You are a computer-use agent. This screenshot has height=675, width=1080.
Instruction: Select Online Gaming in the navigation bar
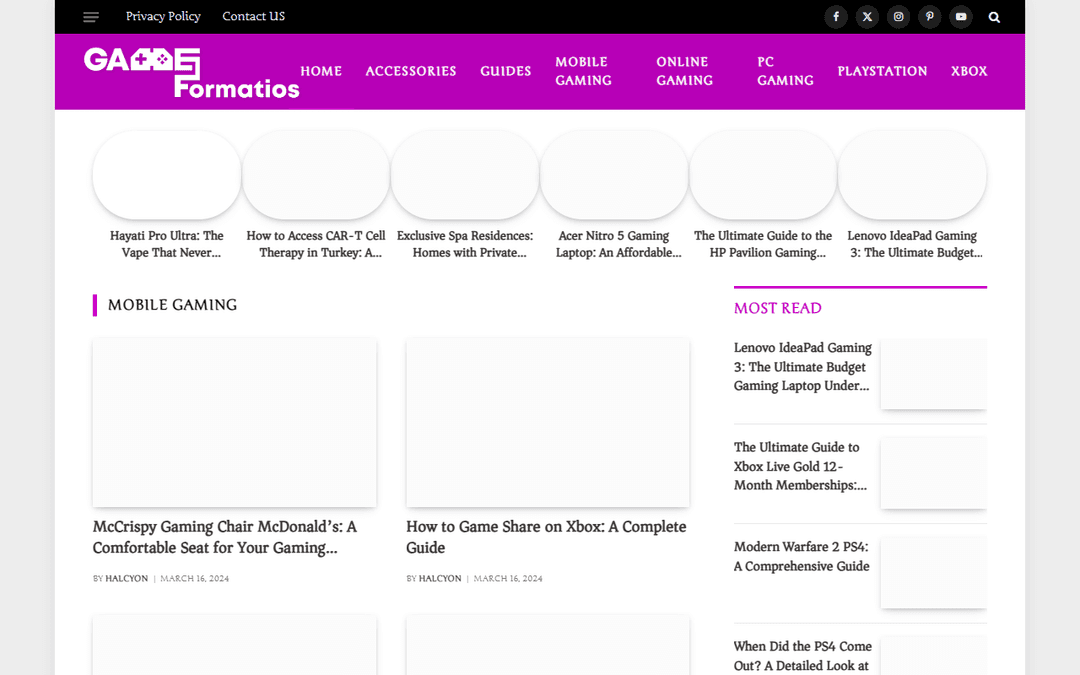pyautogui.click(x=685, y=71)
